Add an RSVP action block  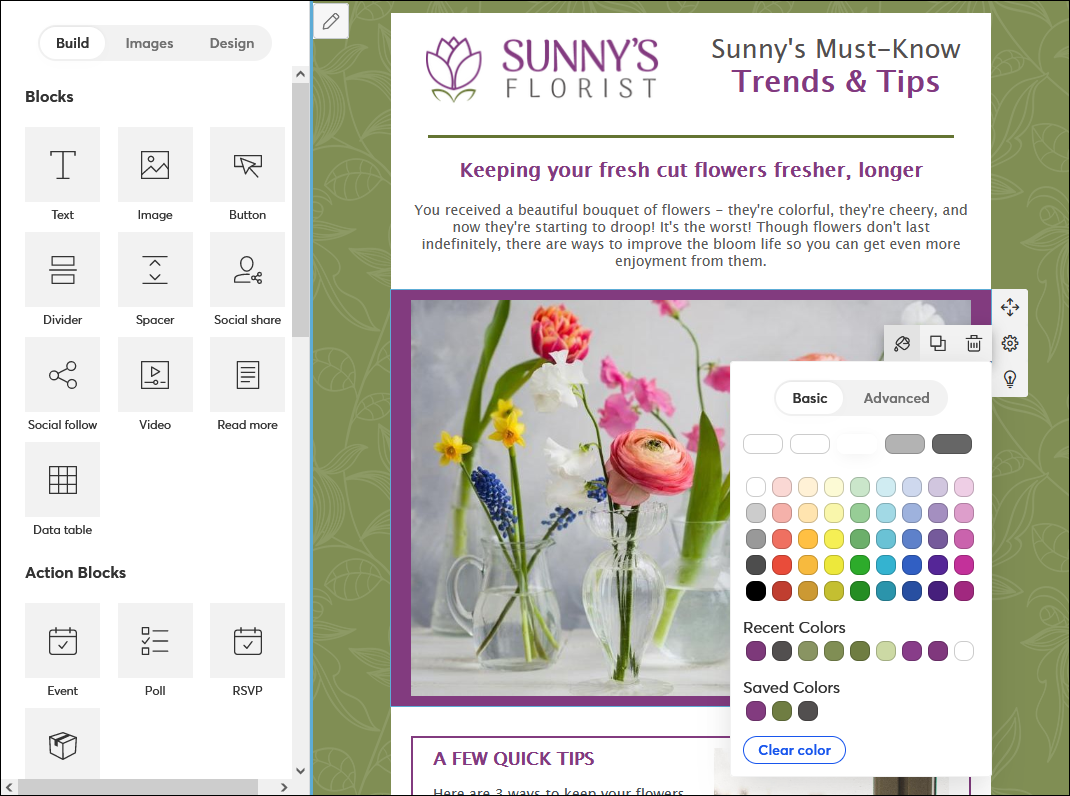(x=247, y=640)
